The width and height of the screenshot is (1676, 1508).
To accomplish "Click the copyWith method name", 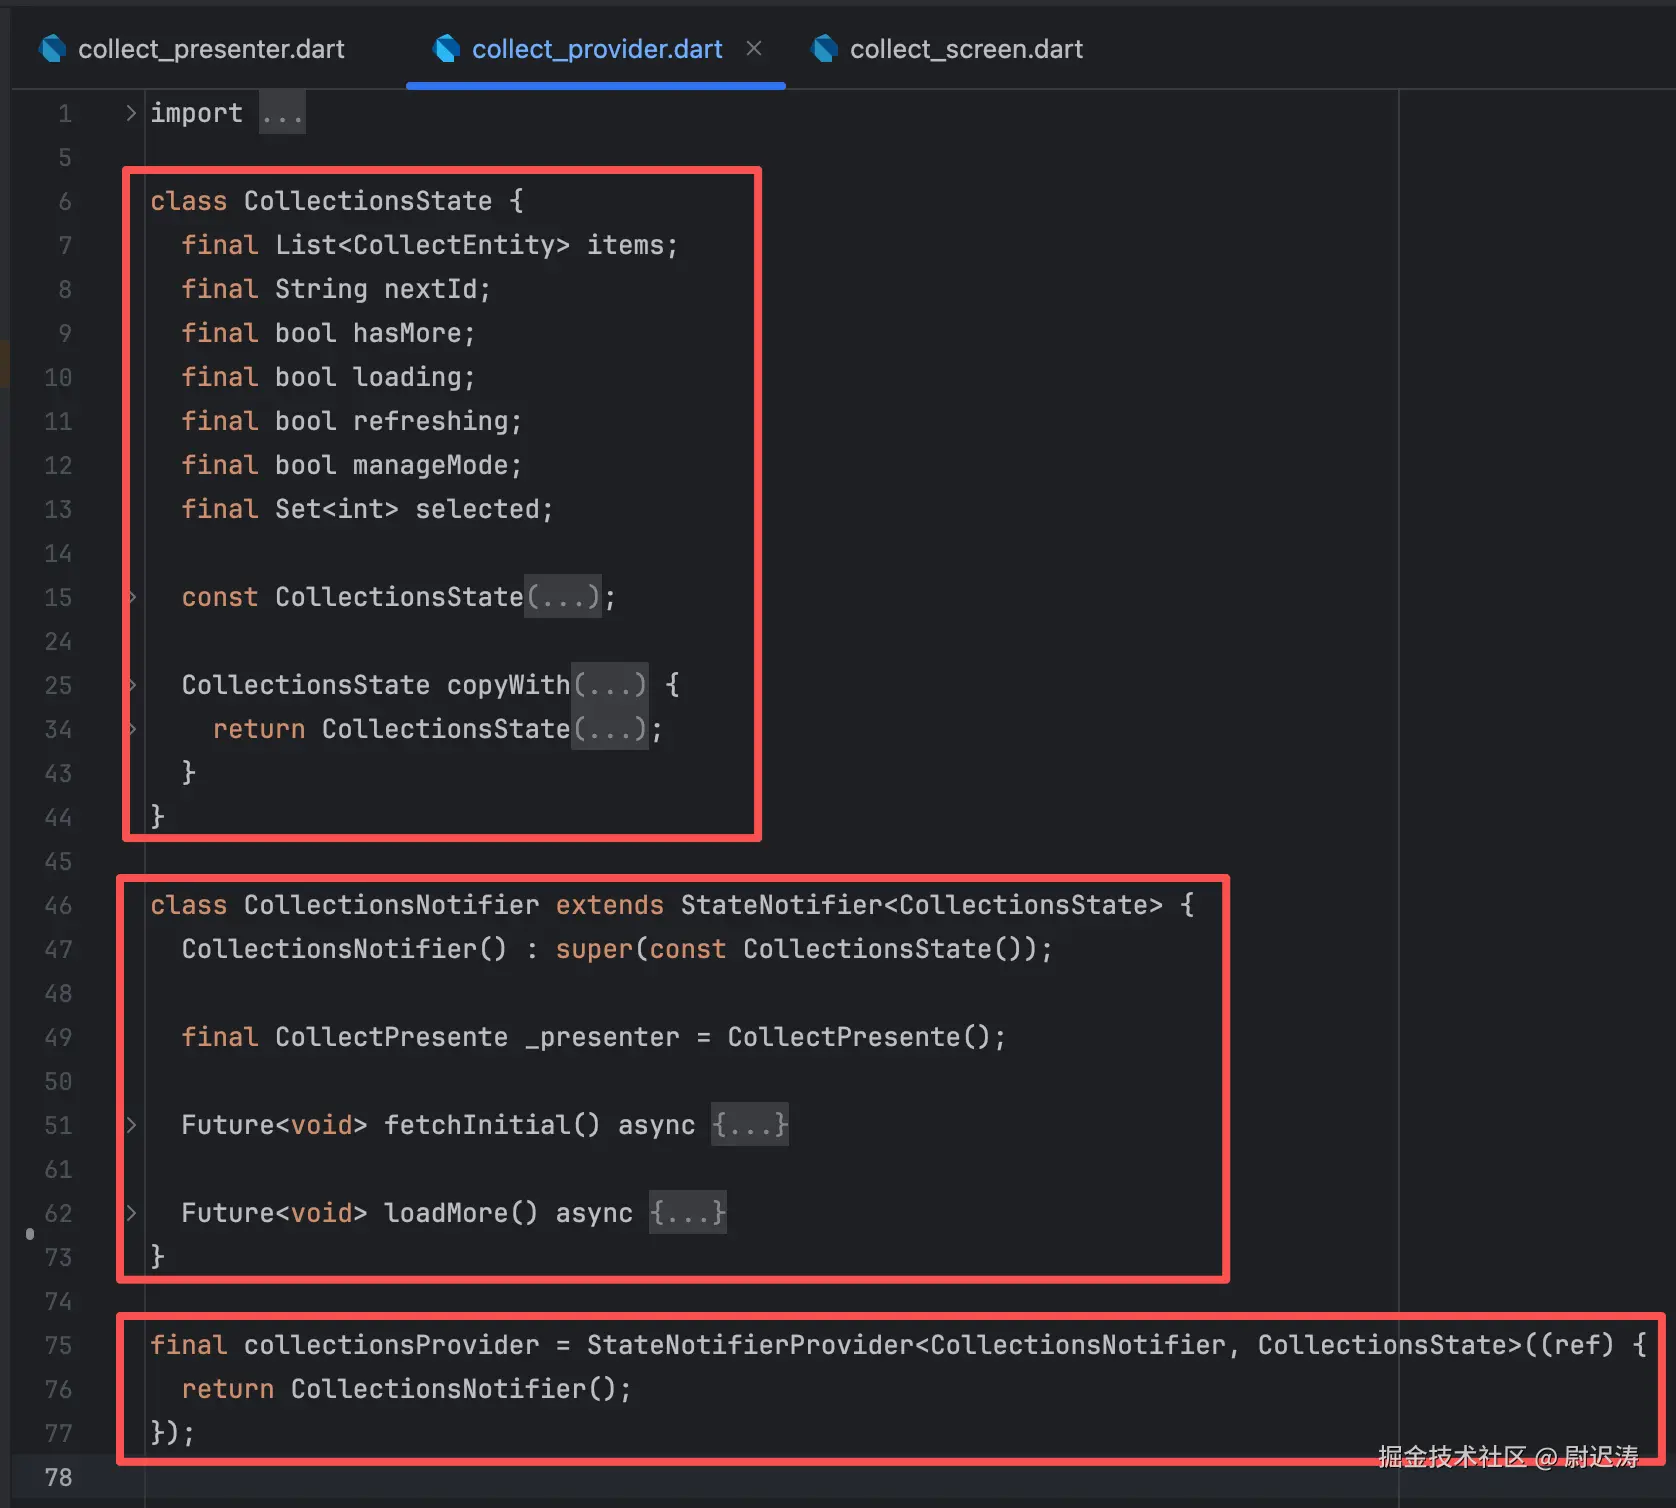I will tap(509, 685).
